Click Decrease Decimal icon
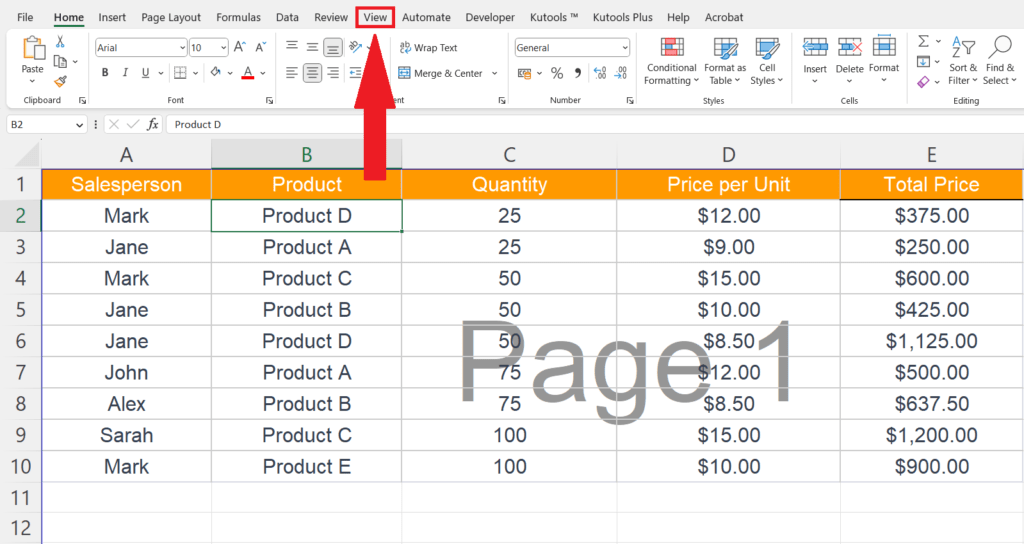 621,73
